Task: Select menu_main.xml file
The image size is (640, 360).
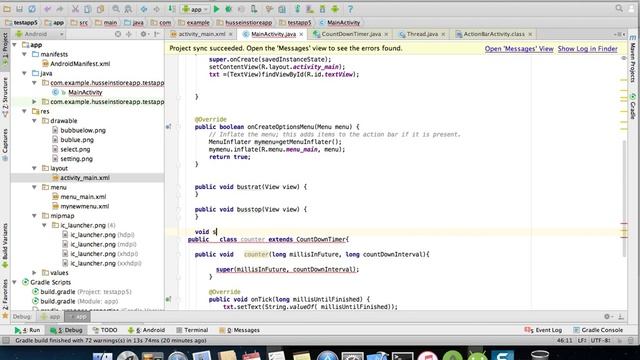Action: coord(83,197)
